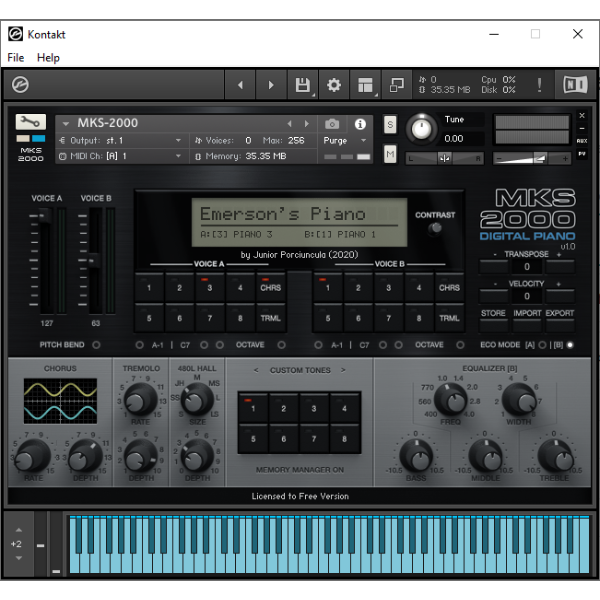Select Voice A tone button 7
600x600 pixels.
(x=210, y=318)
